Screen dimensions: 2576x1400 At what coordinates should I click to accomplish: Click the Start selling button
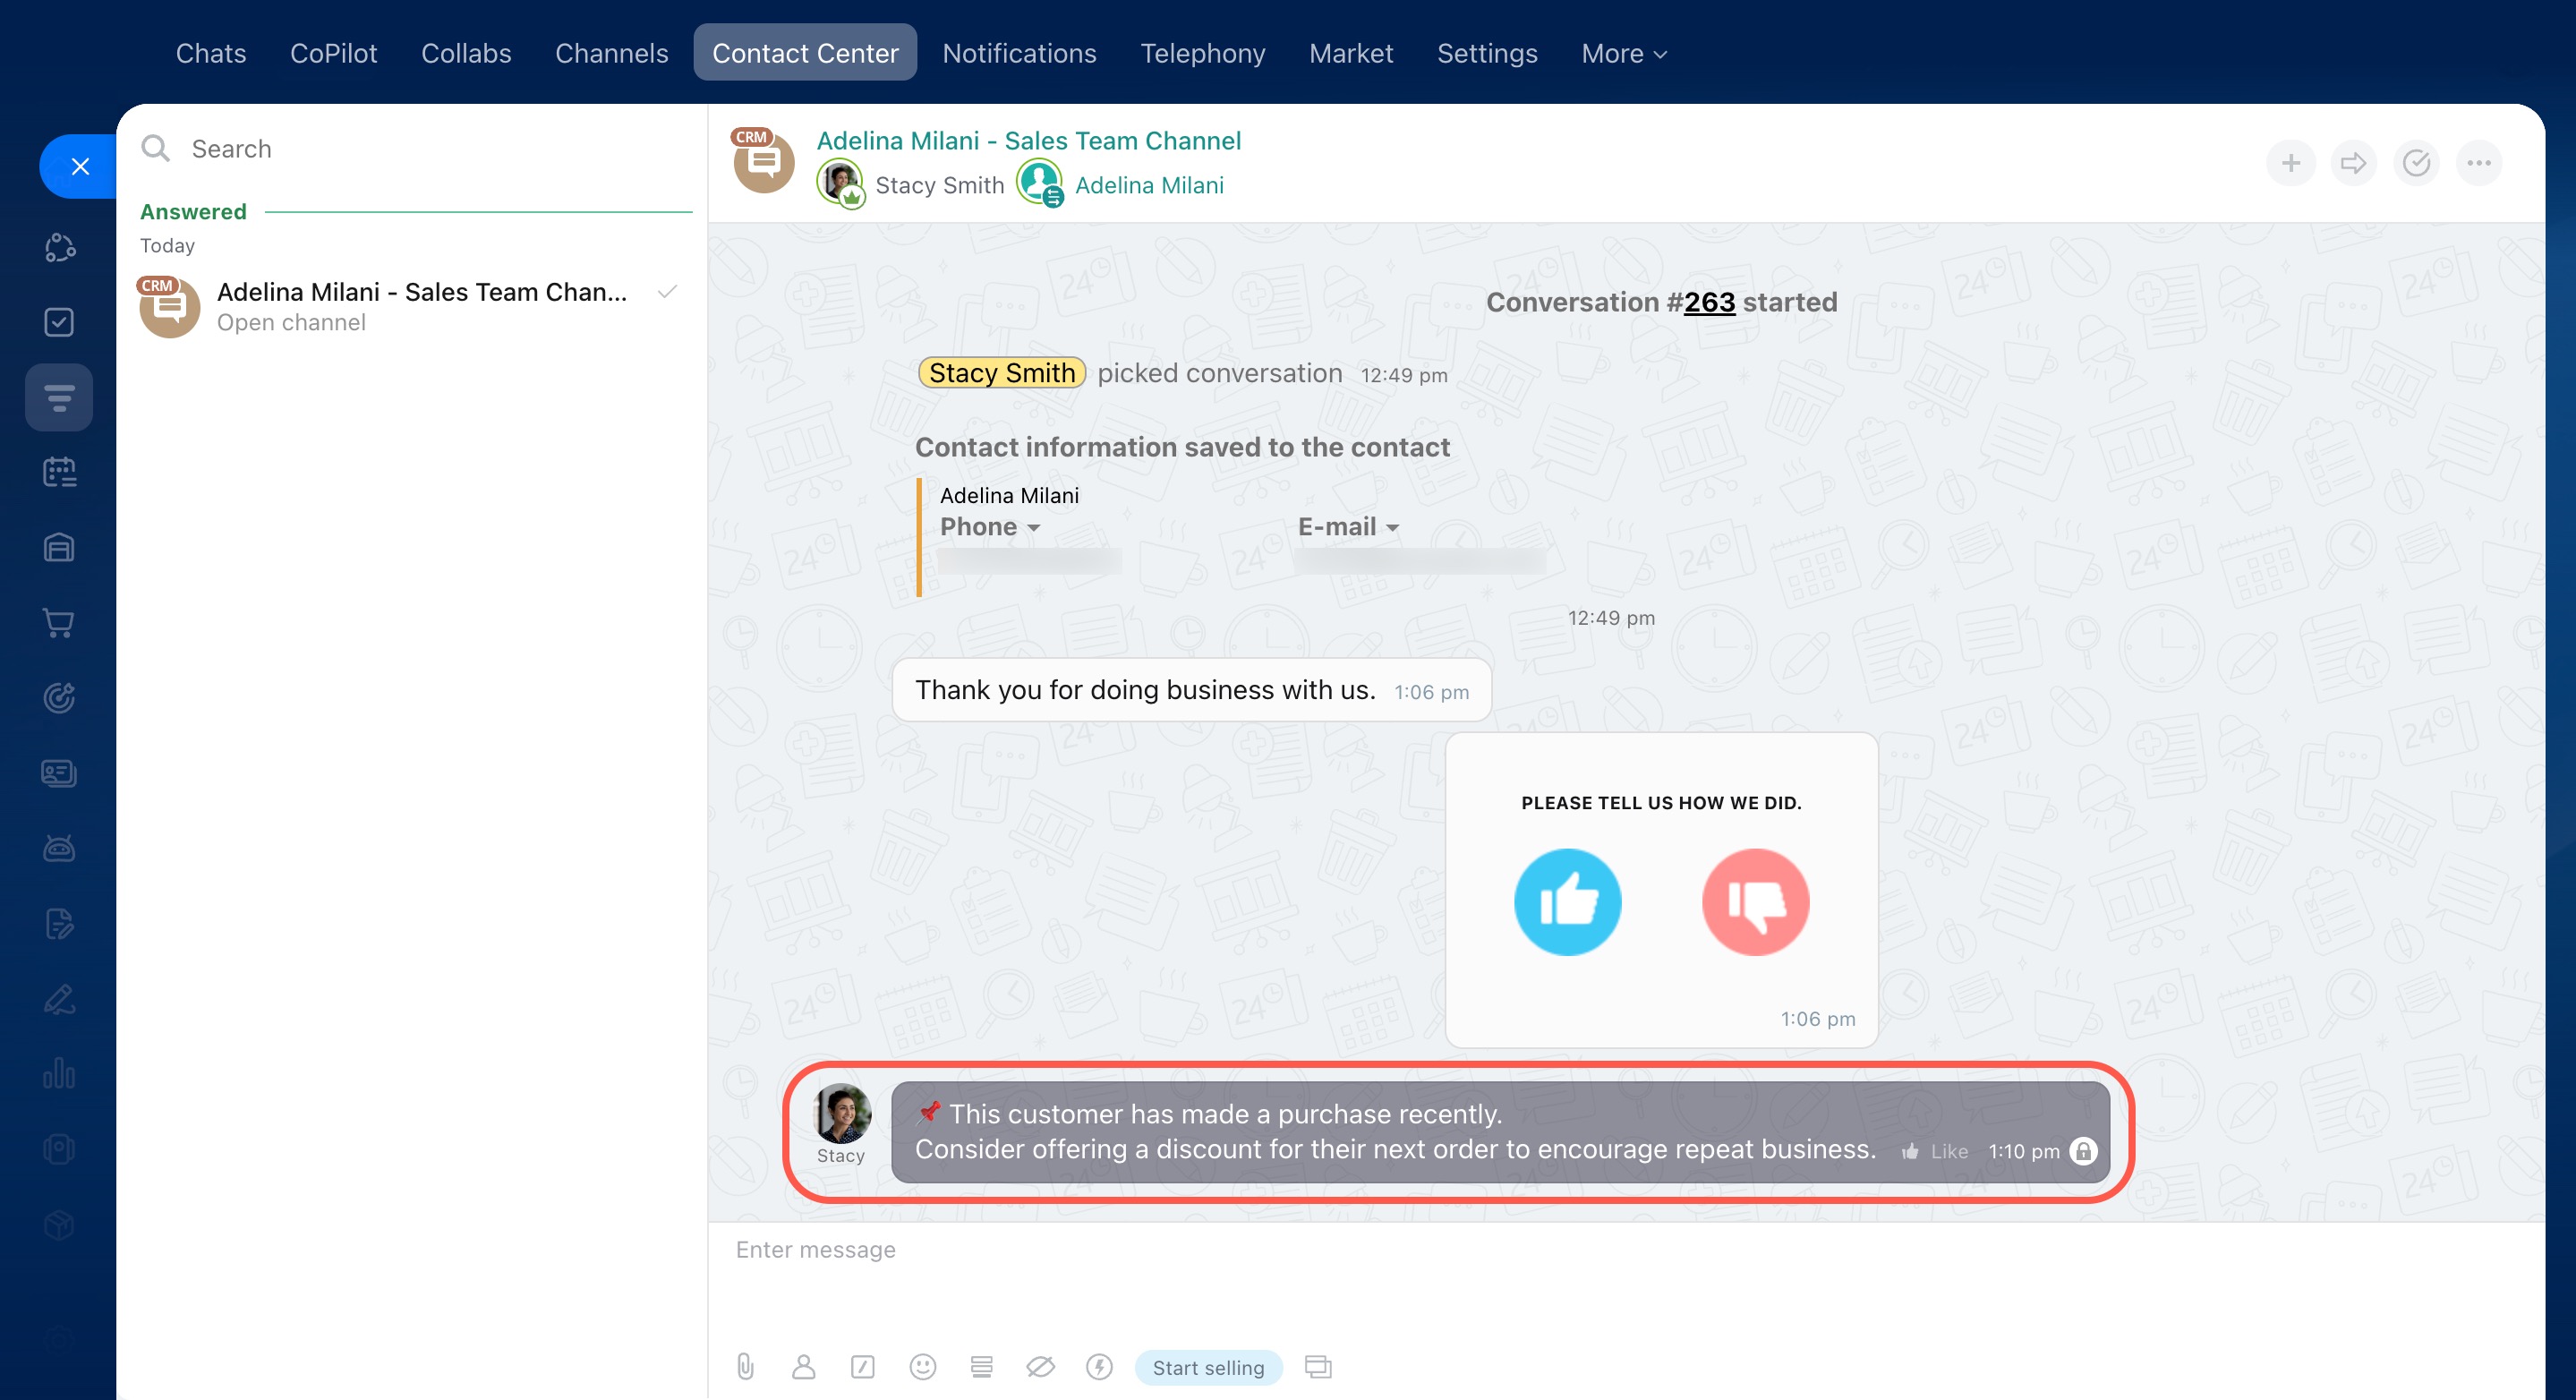point(1207,1367)
